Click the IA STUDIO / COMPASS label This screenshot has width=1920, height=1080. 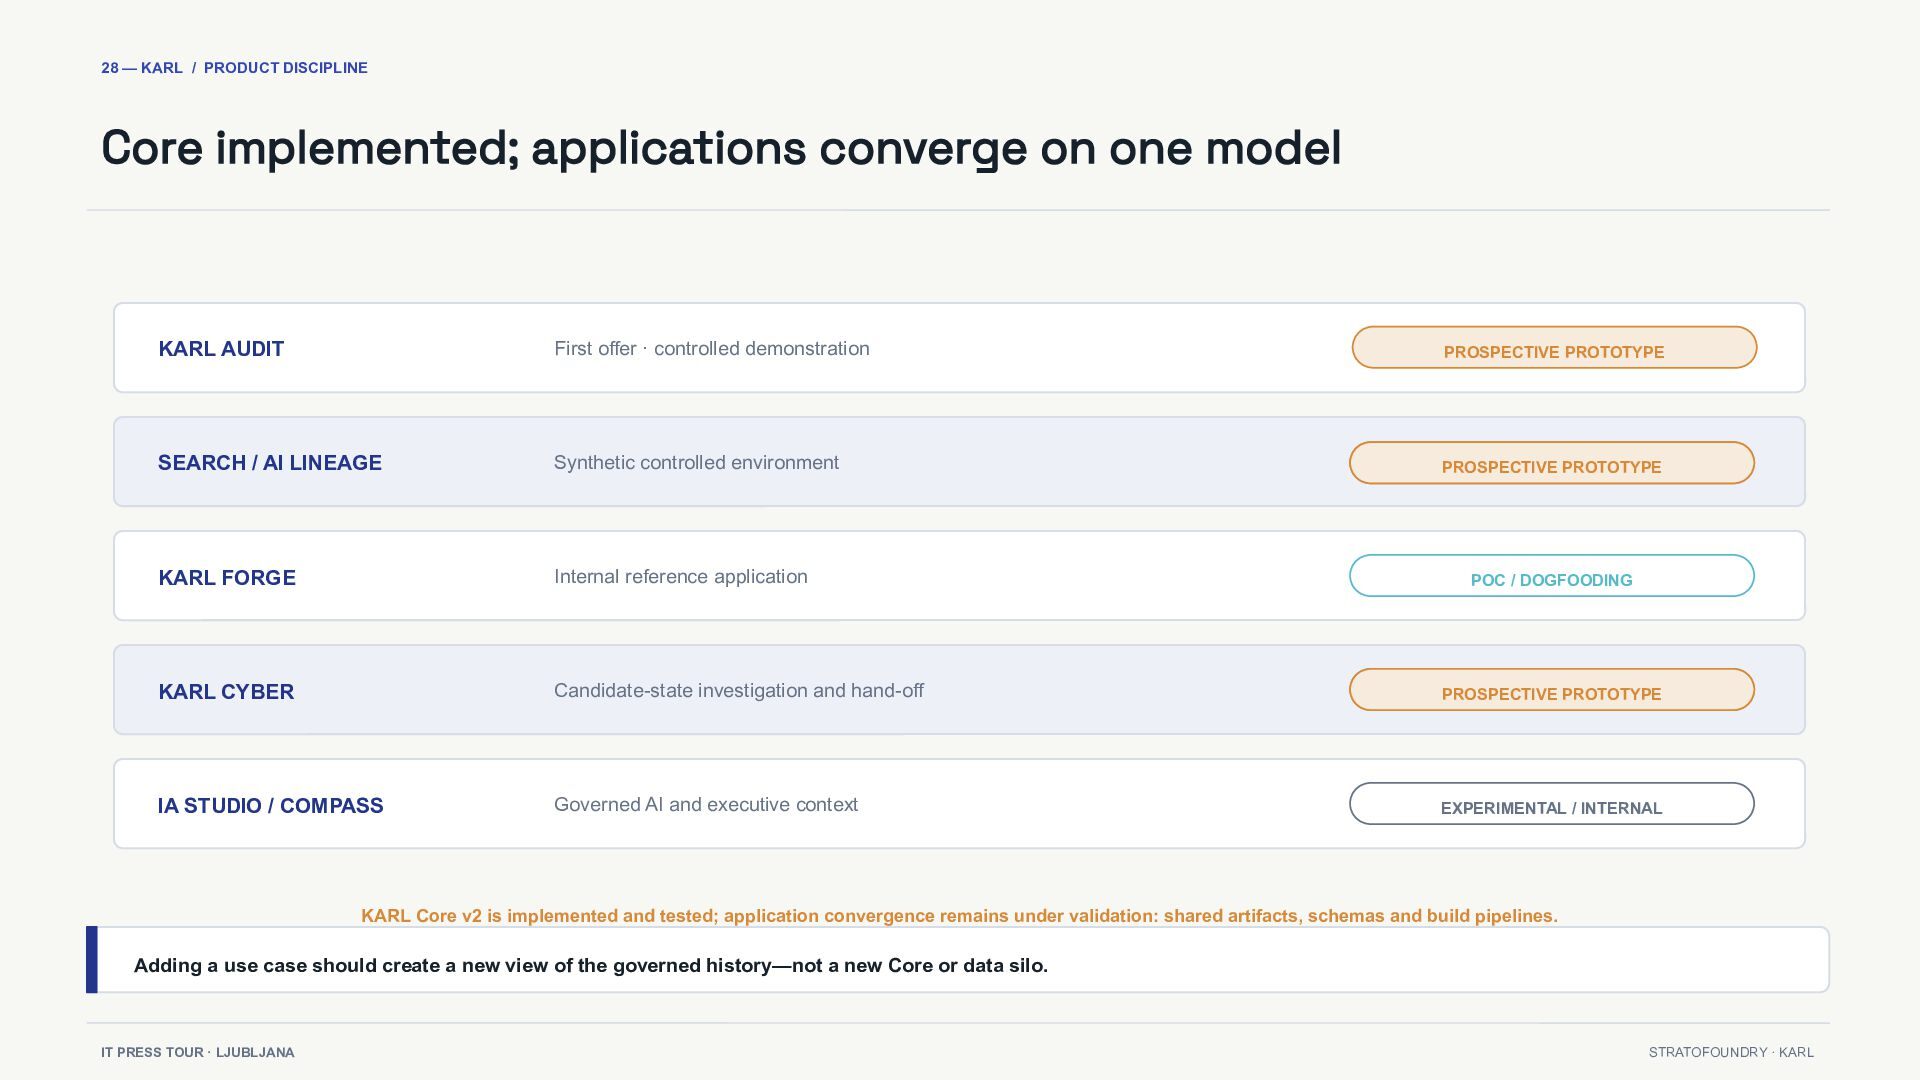click(x=271, y=806)
